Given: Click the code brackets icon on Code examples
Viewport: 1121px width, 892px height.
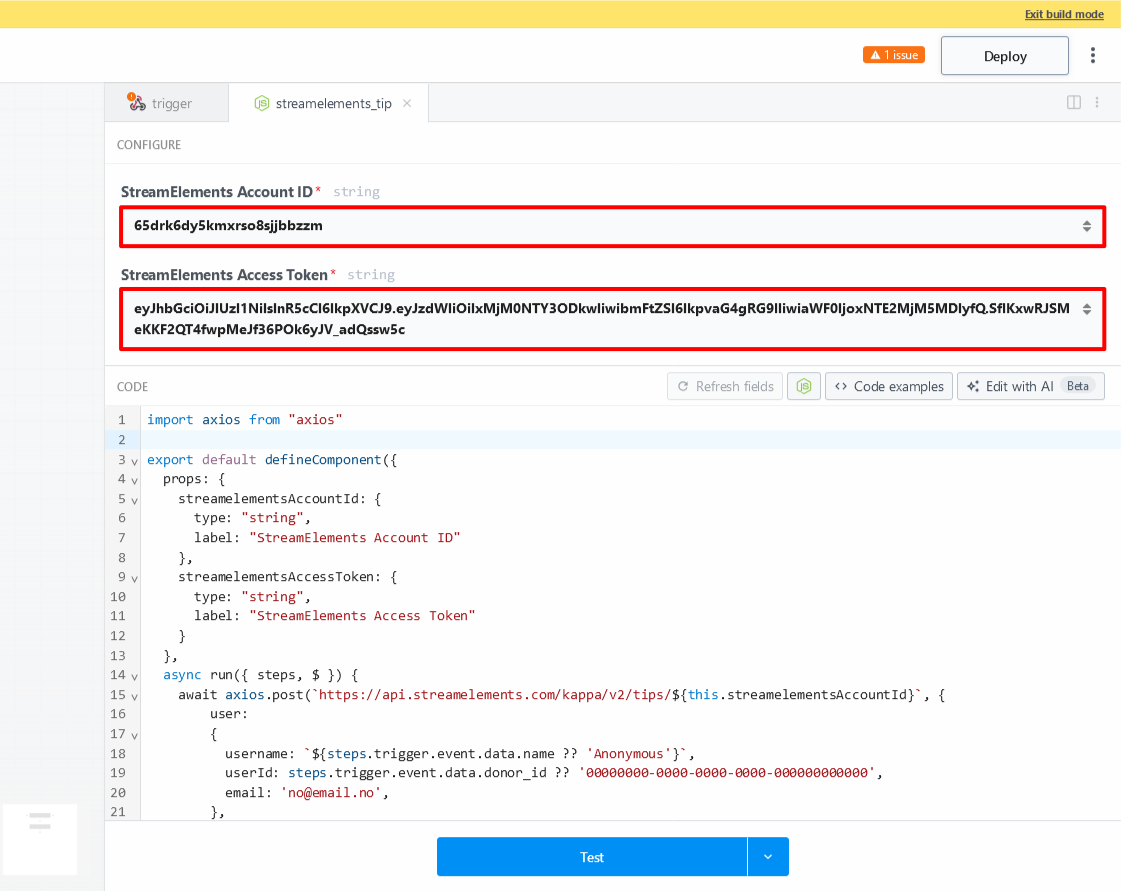Looking at the screenshot, I should (841, 387).
